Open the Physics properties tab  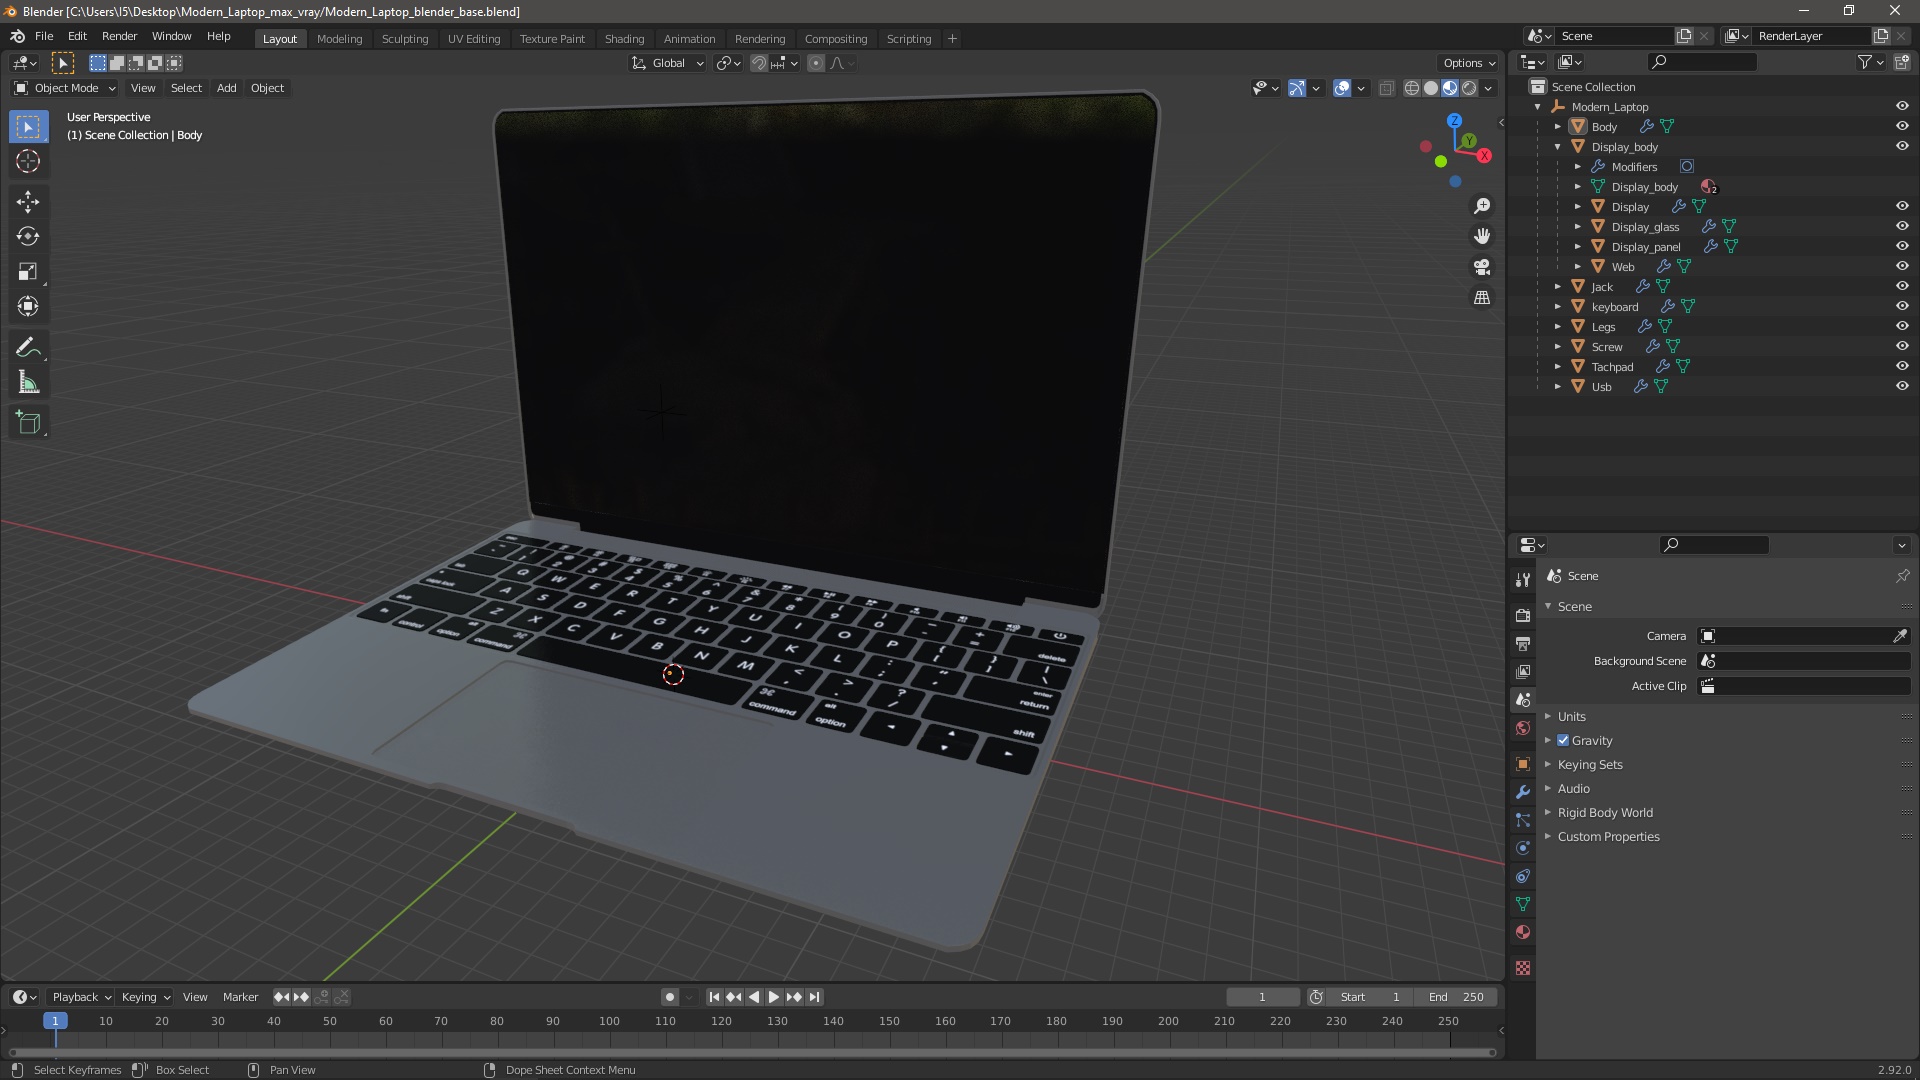tap(1523, 848)
